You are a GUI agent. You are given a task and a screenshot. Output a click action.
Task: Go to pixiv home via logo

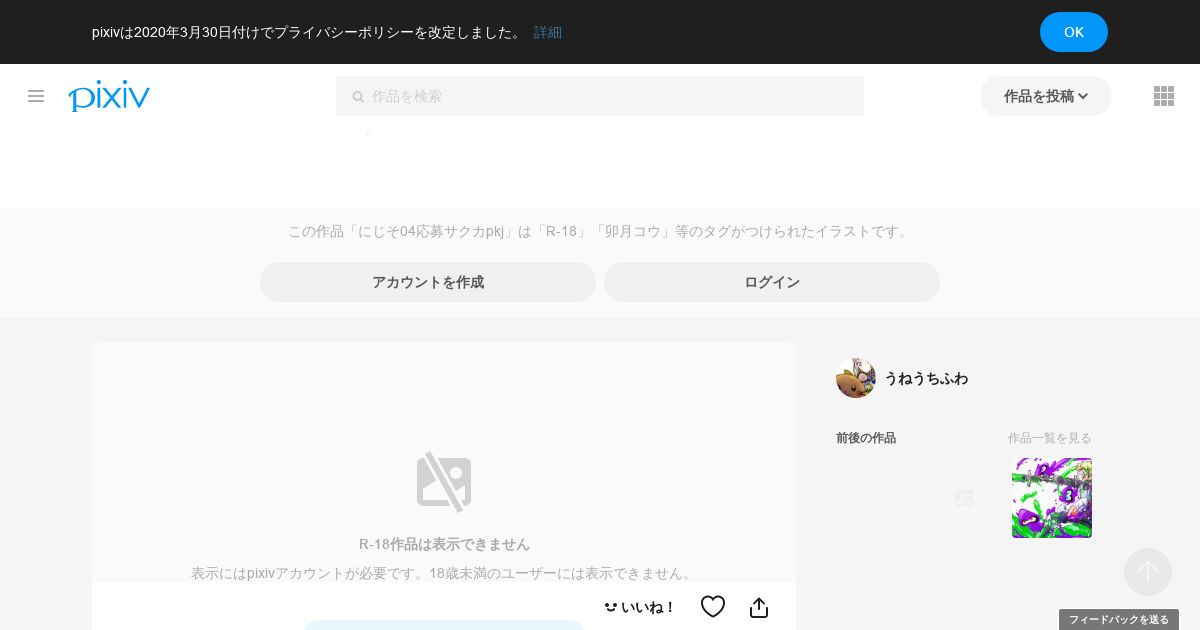[109, 96]
